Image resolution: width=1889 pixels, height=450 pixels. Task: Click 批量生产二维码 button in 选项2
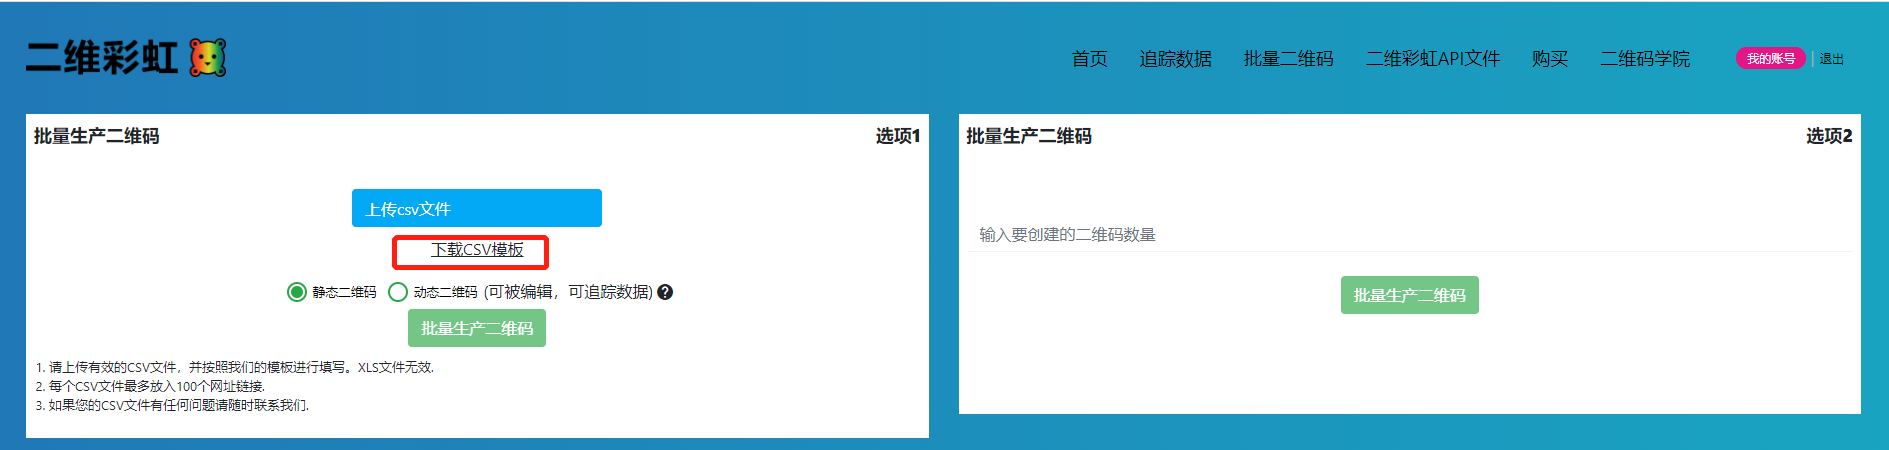pyautogui.click(x=1409, y=295)
